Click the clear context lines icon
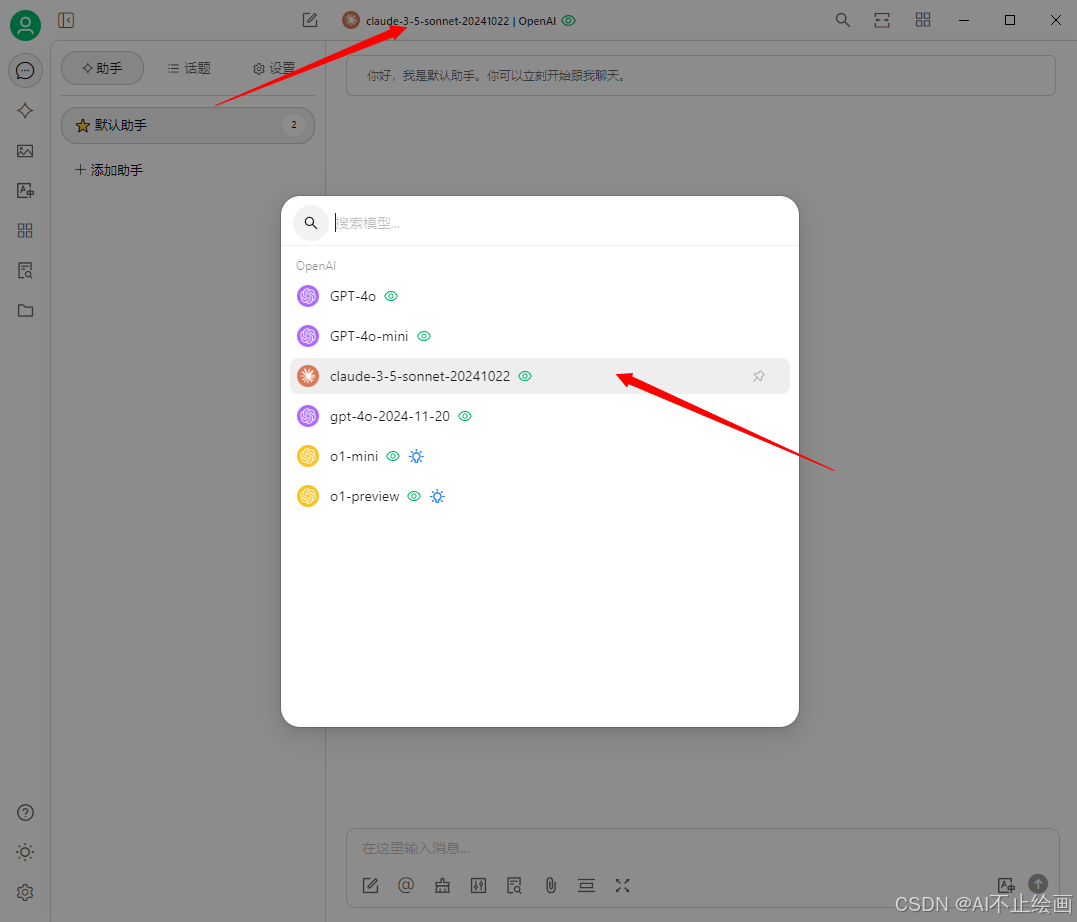 586,886
